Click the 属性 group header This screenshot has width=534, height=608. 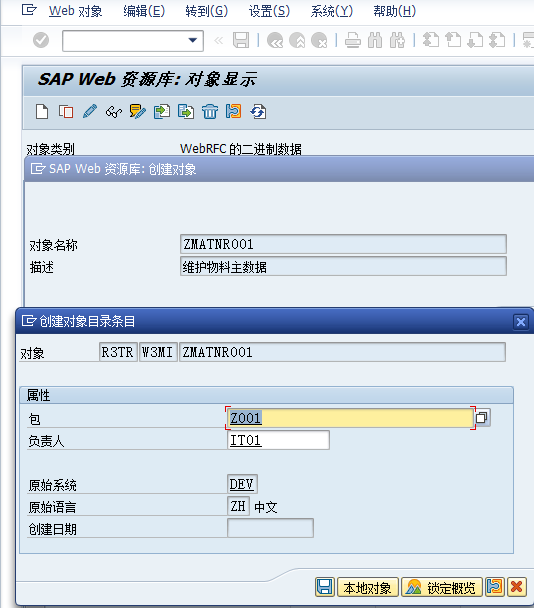pyautogui.click(x=266, y=395)
